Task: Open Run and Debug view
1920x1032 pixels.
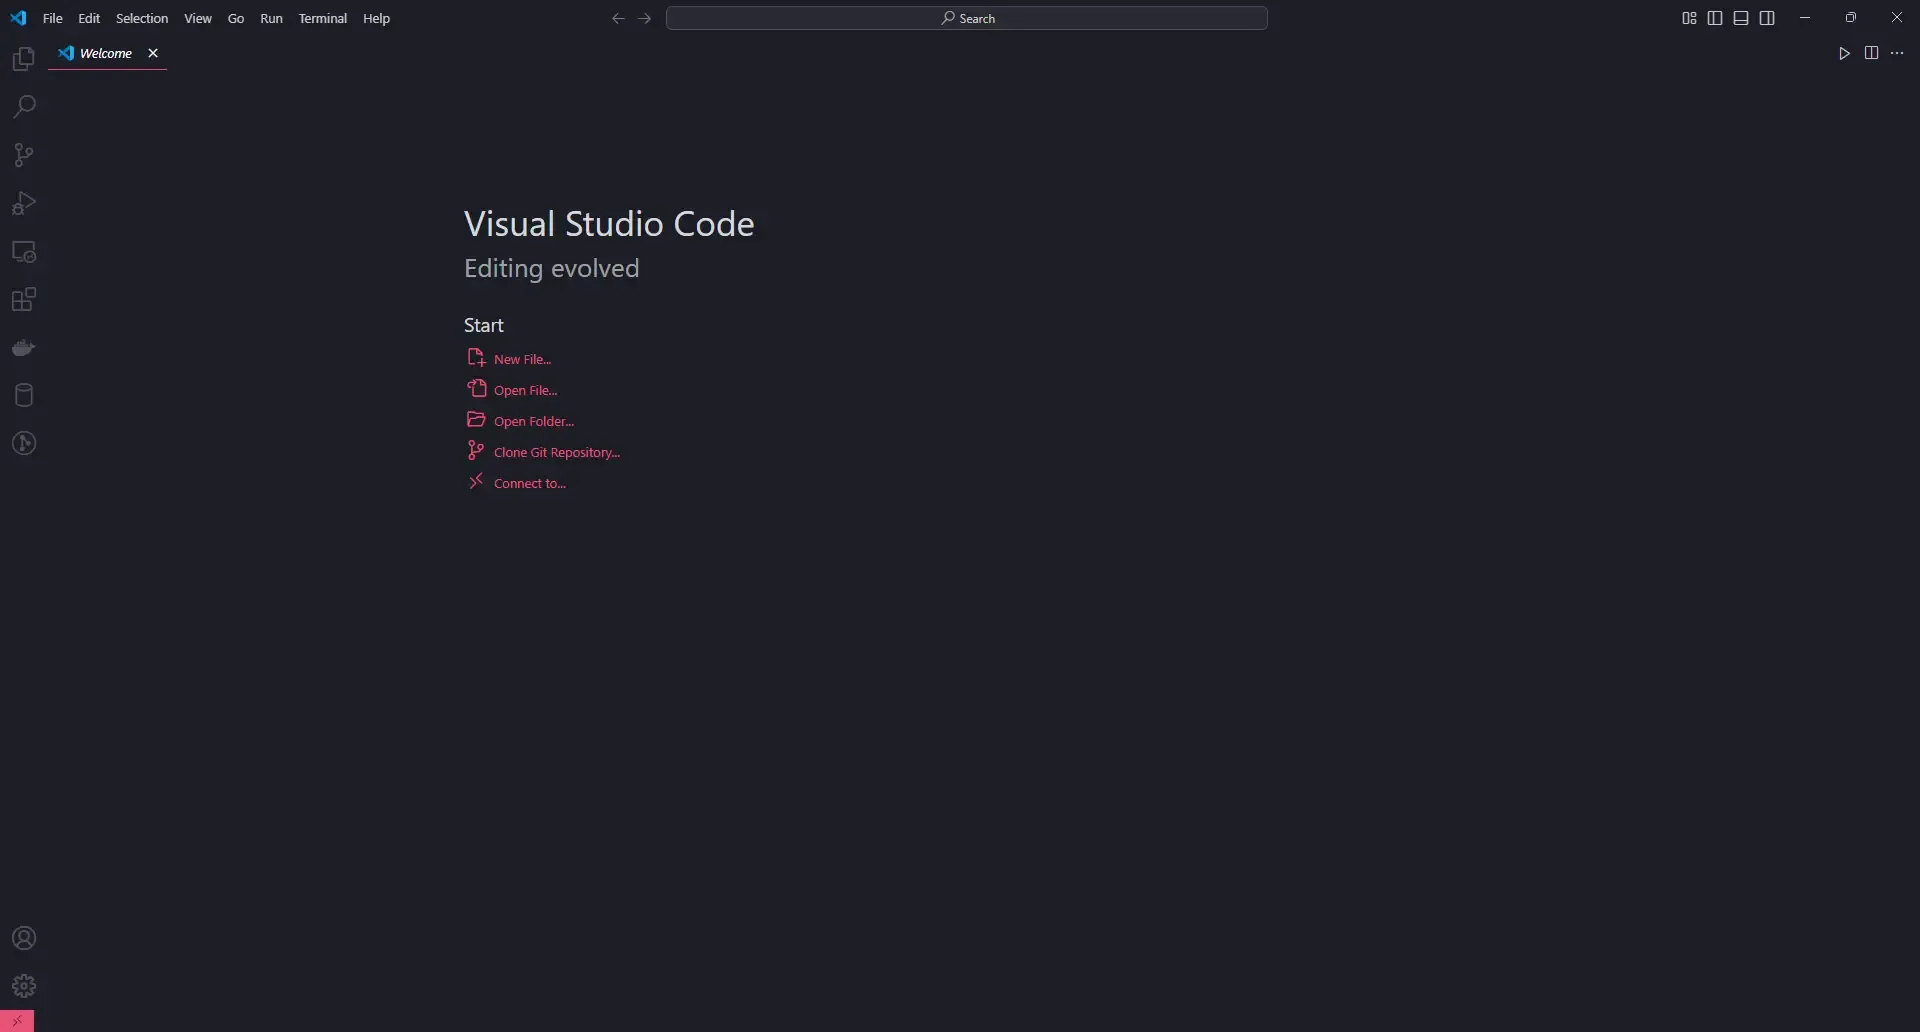Action: 24,204
